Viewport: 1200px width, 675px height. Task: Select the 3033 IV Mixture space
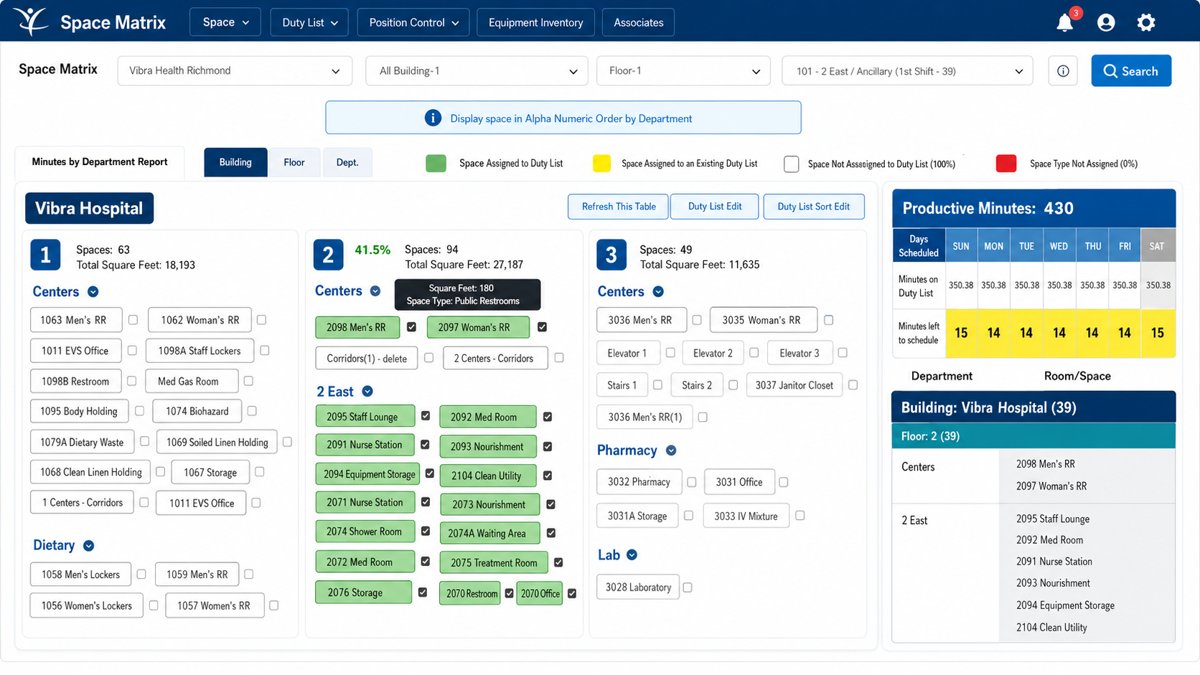pyautogui.click(x=746, y=516)
